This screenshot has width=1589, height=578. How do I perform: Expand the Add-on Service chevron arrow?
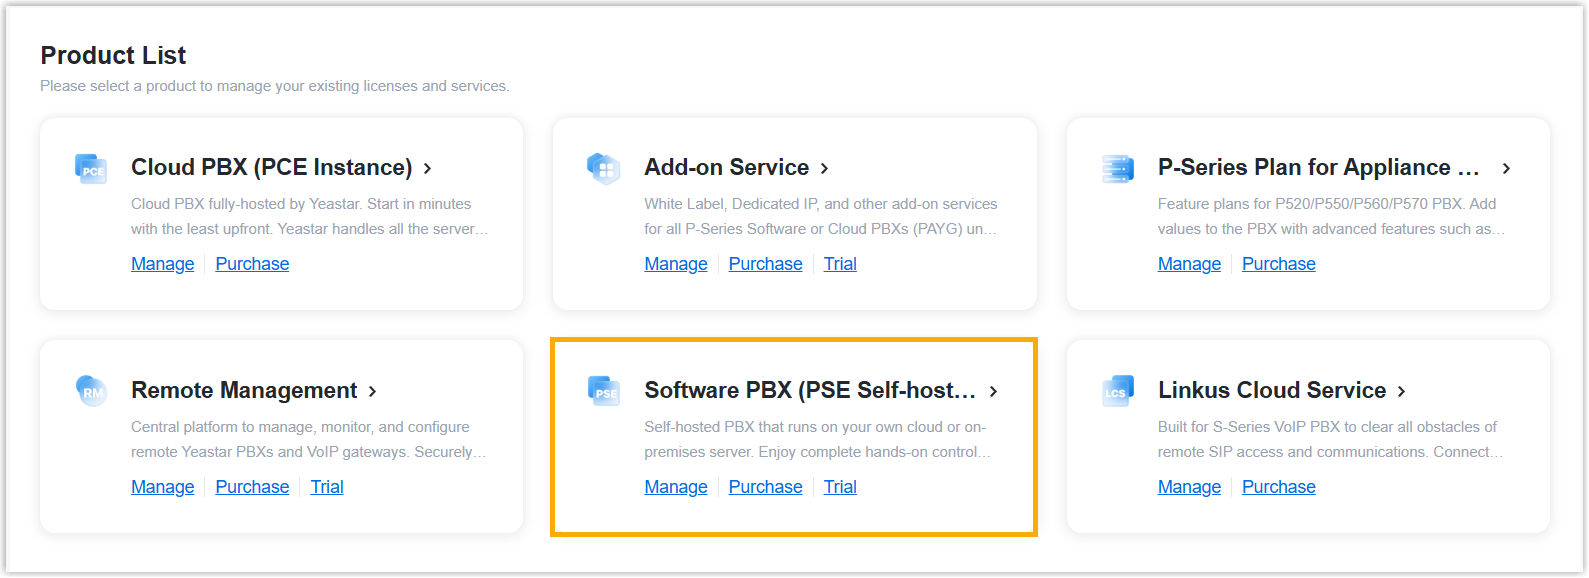coord(825,169)
